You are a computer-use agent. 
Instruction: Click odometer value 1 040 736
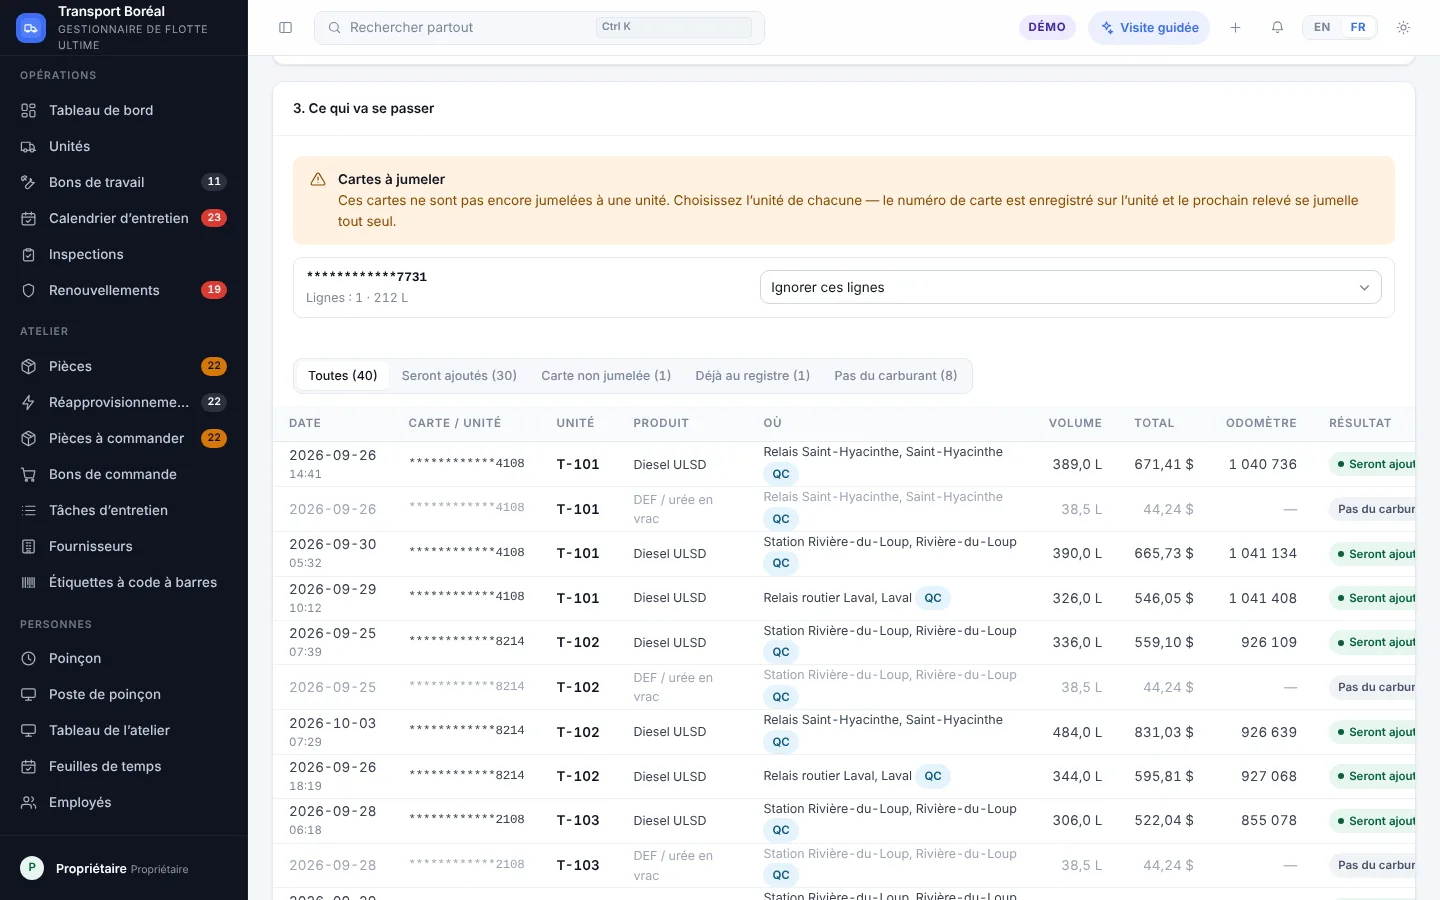coord(1263,464)
